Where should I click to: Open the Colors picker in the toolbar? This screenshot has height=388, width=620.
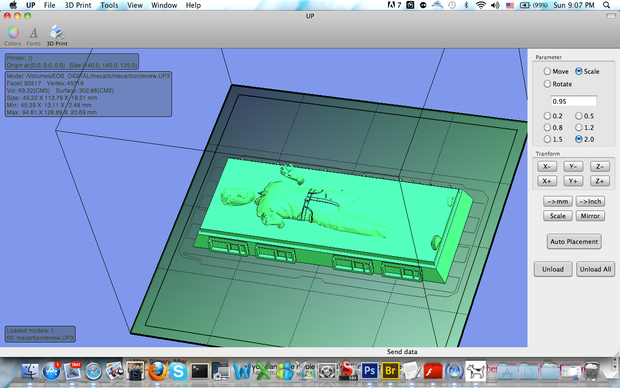pos(13,36)
